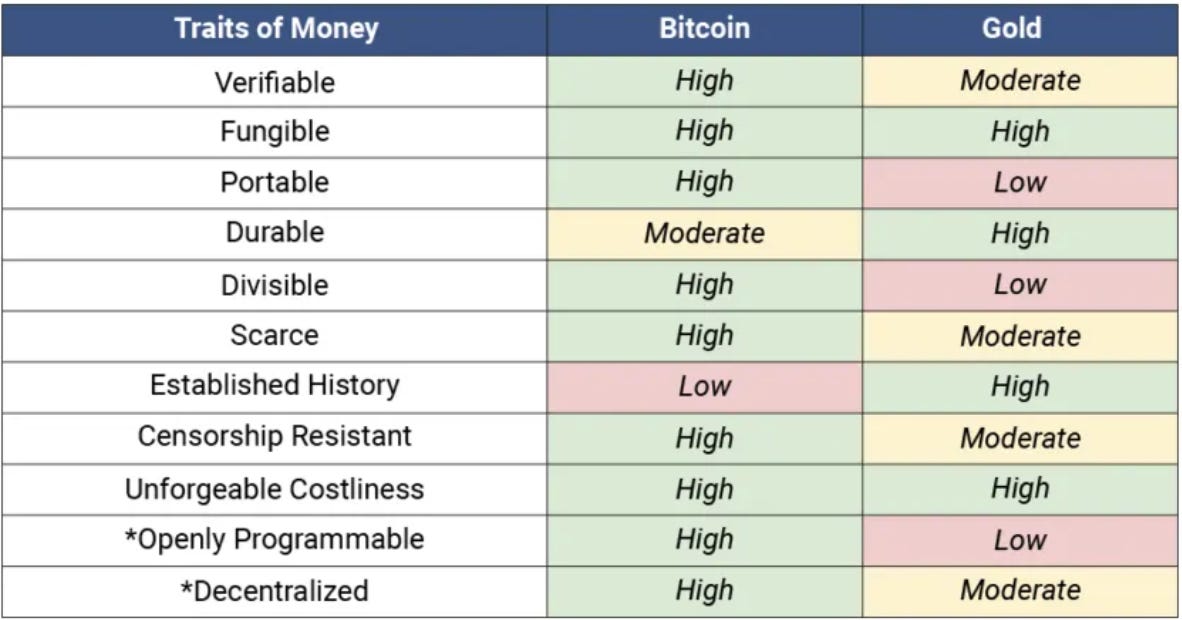Image resolution: width=1182 pixels, height=620 pixels.
Task: Select the Decentralized row label
Action: [x=274, y=591]
